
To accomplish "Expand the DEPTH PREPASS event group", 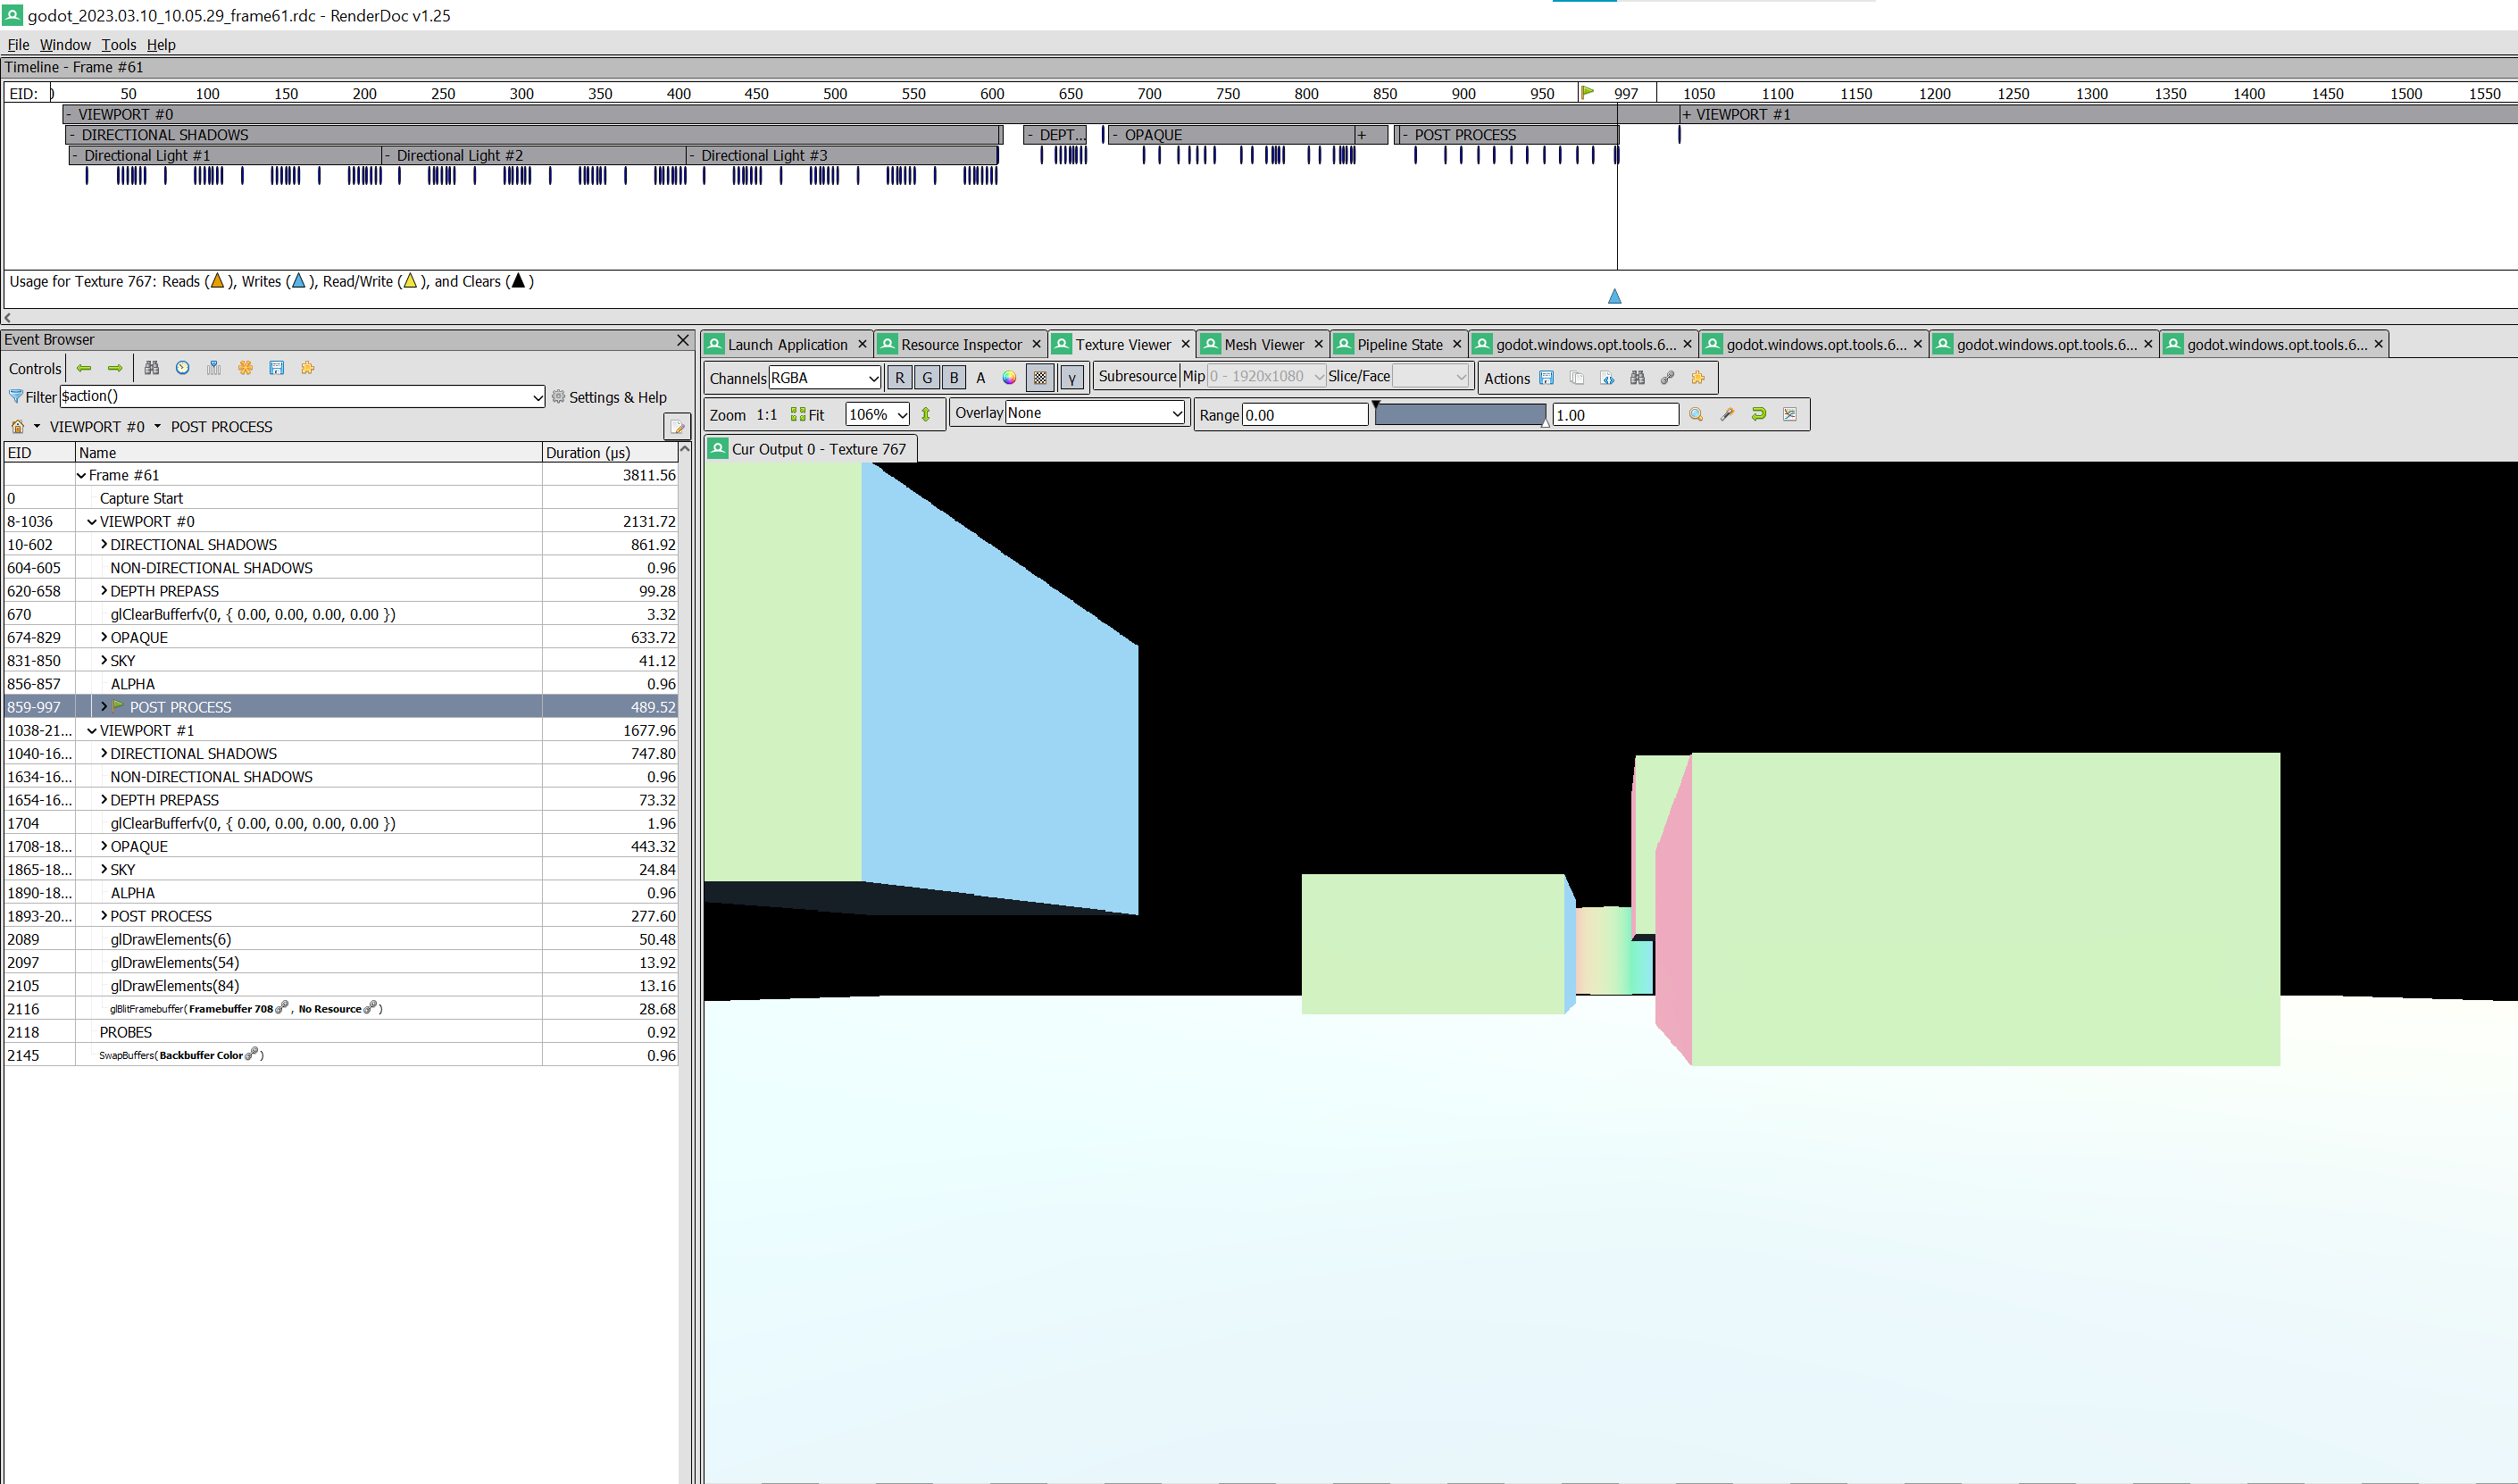I will pyautogui.click(x=104, y=591).
